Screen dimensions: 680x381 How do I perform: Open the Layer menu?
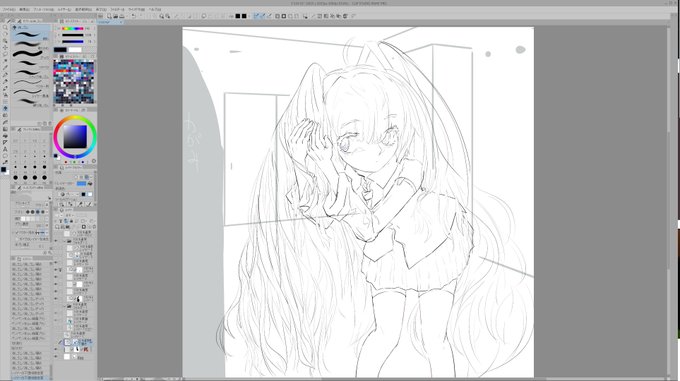pos(64,9)
